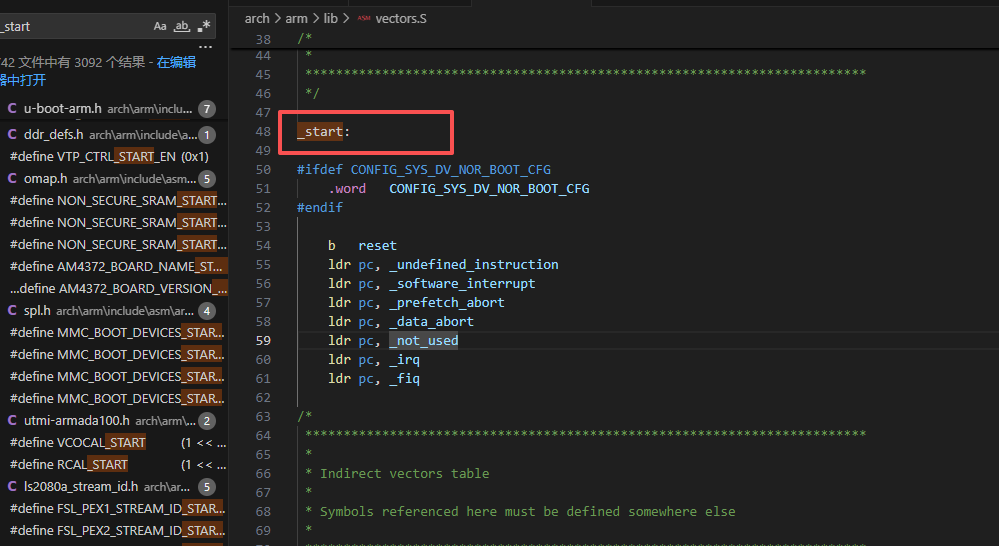
Task: Toggle Match Case in search box
Action: pos(160,26)
